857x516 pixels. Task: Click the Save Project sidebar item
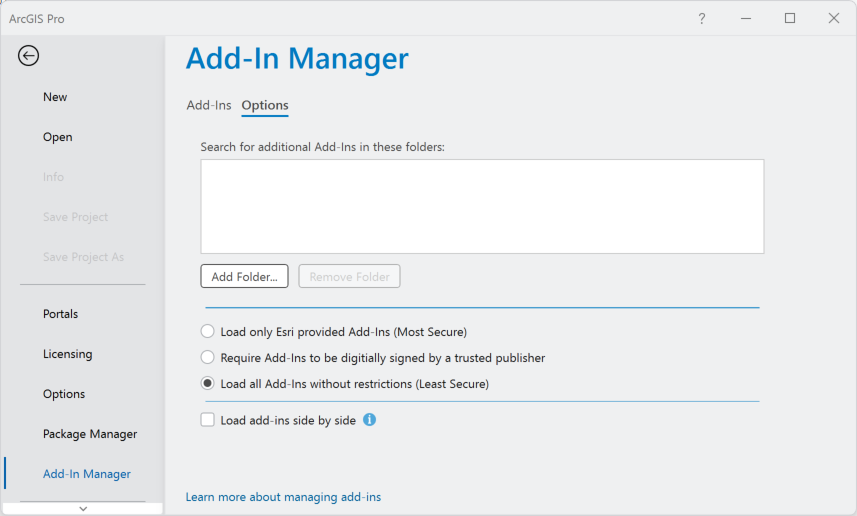(x=75, y=217)
